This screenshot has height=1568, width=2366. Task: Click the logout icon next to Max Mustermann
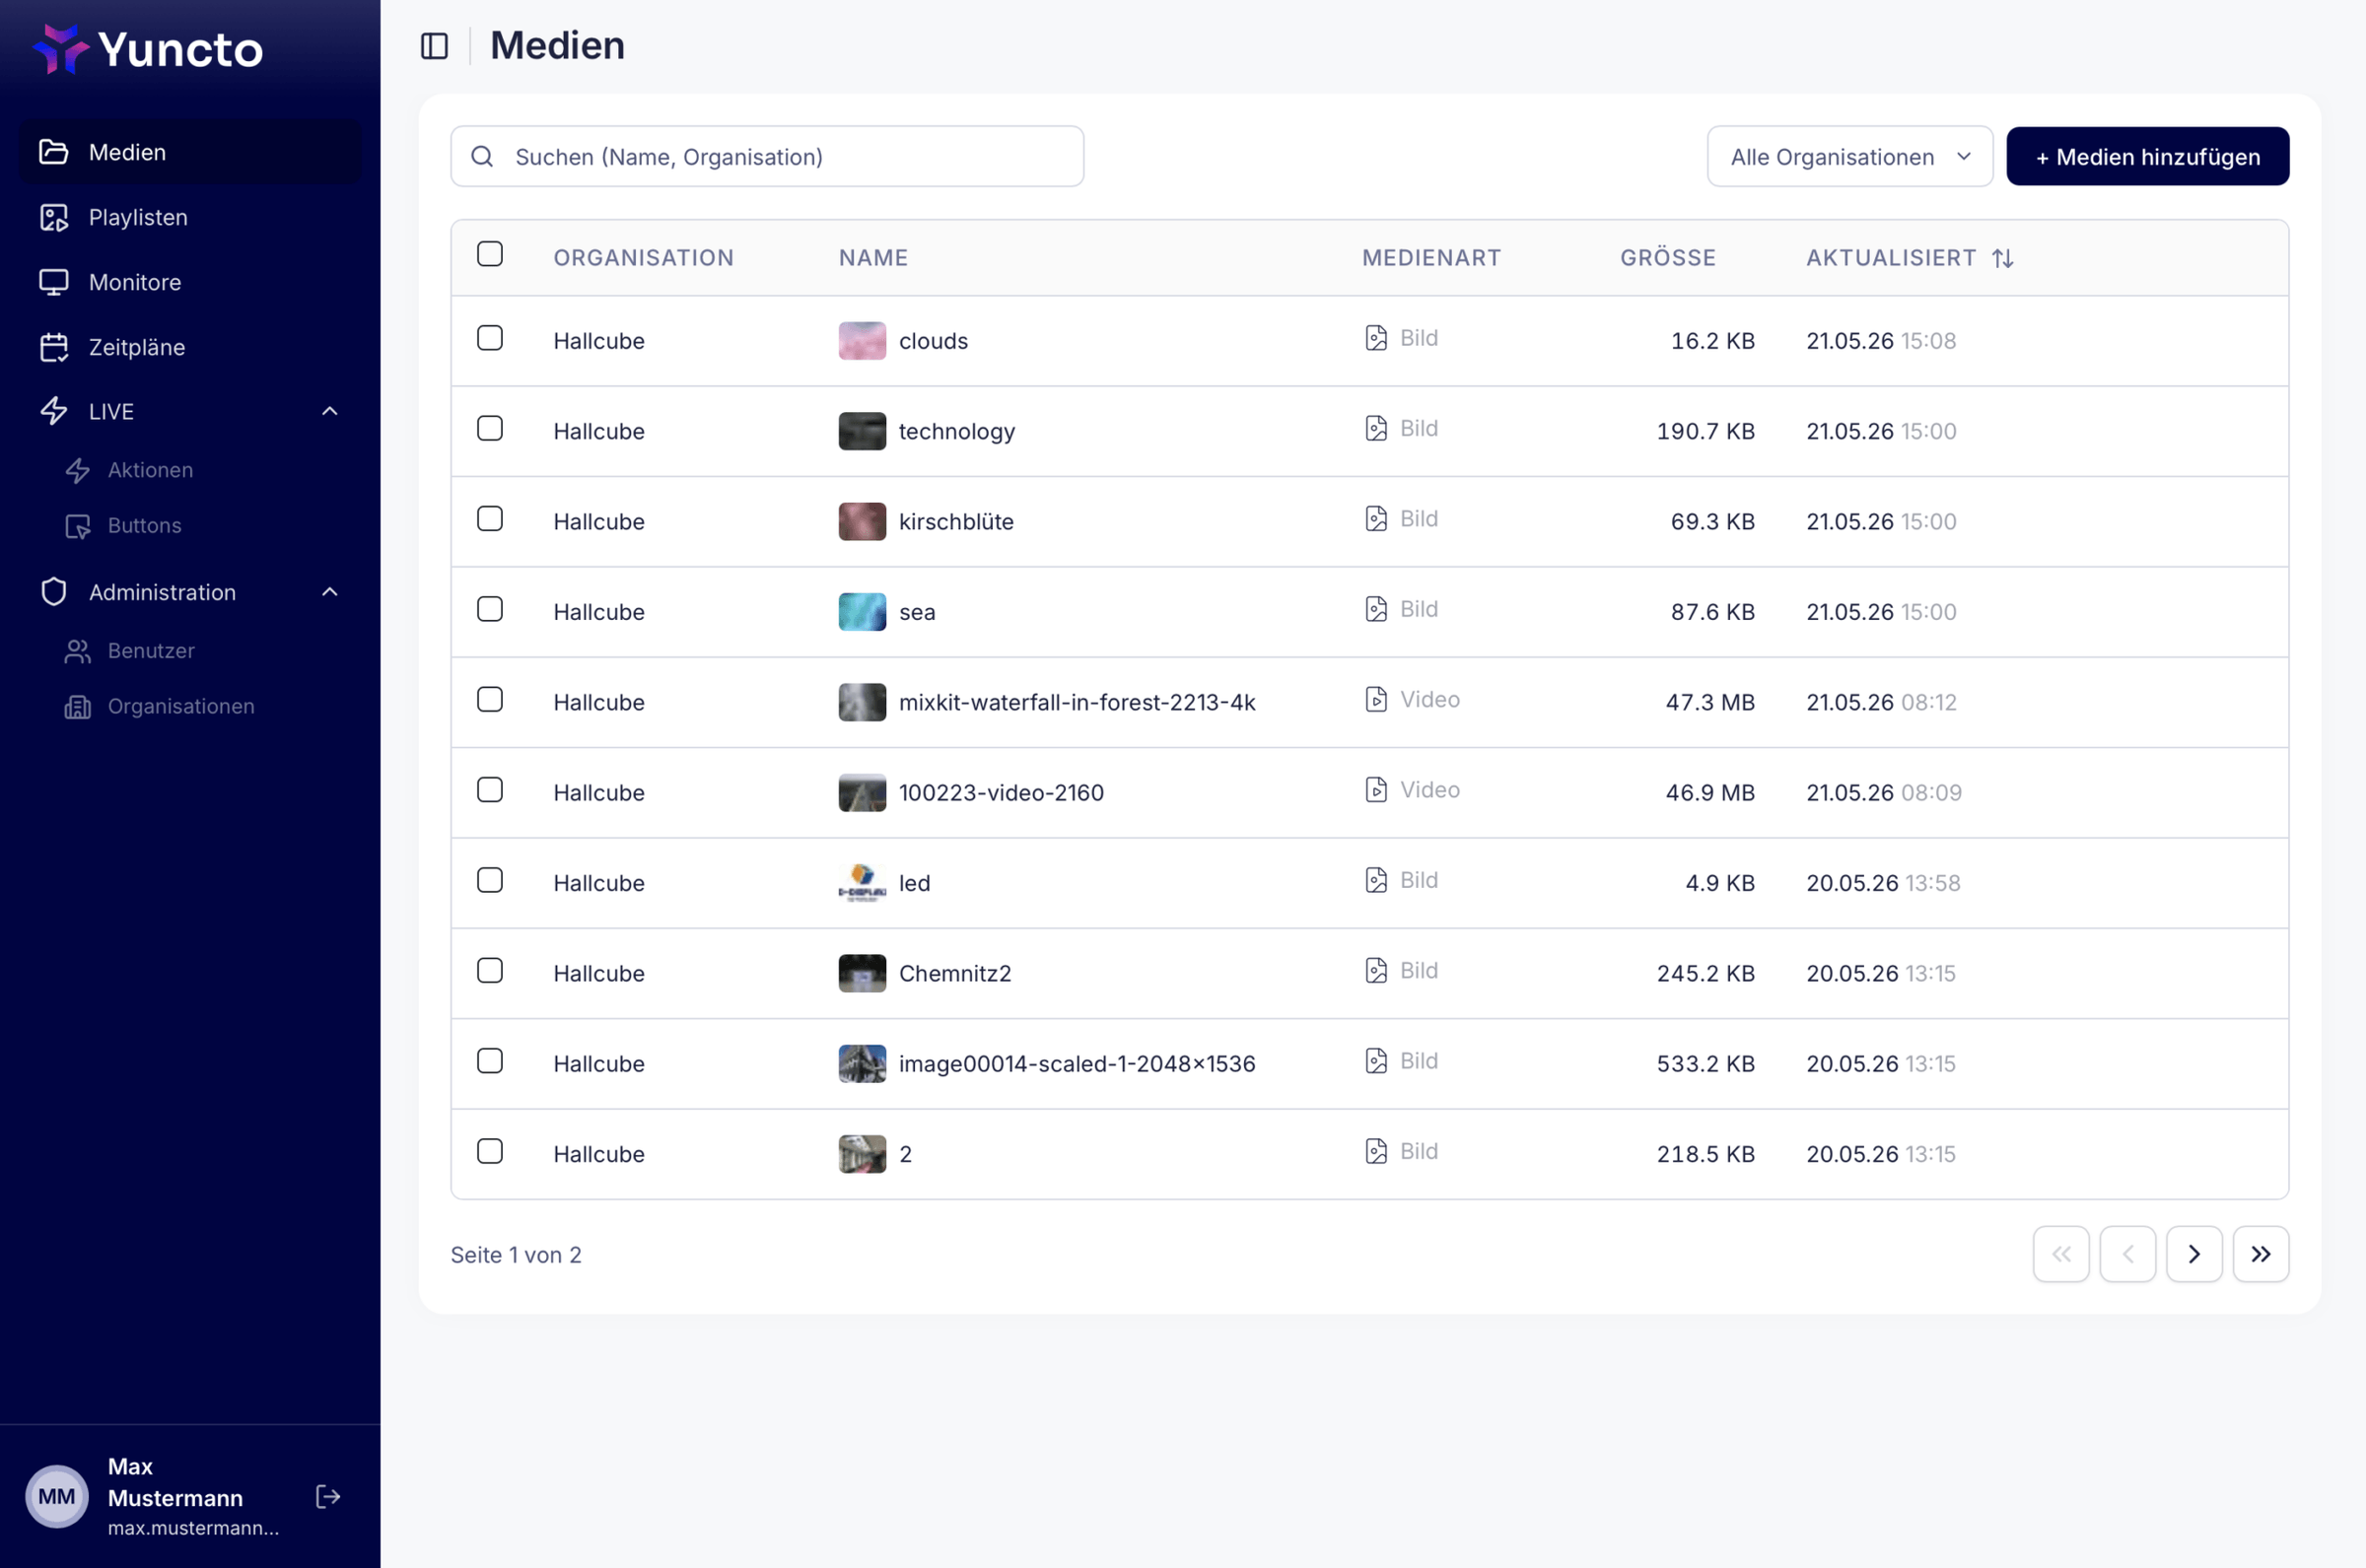[x=328, y=1496]
